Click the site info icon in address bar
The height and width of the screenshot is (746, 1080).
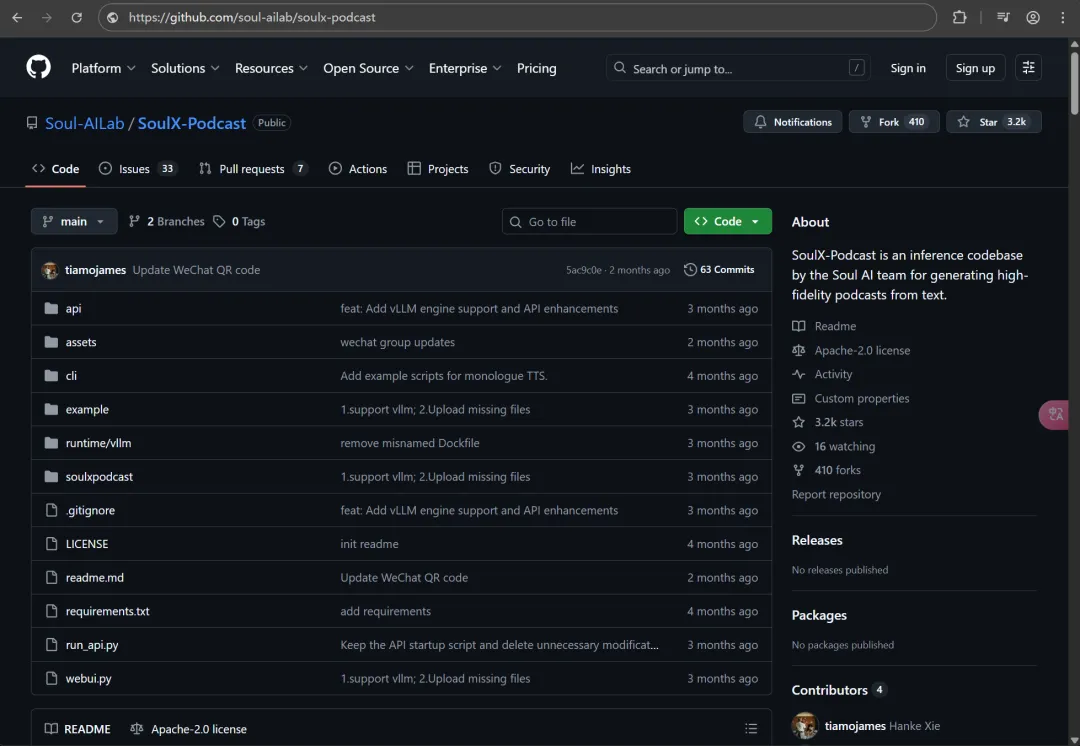tap(112, 17)
